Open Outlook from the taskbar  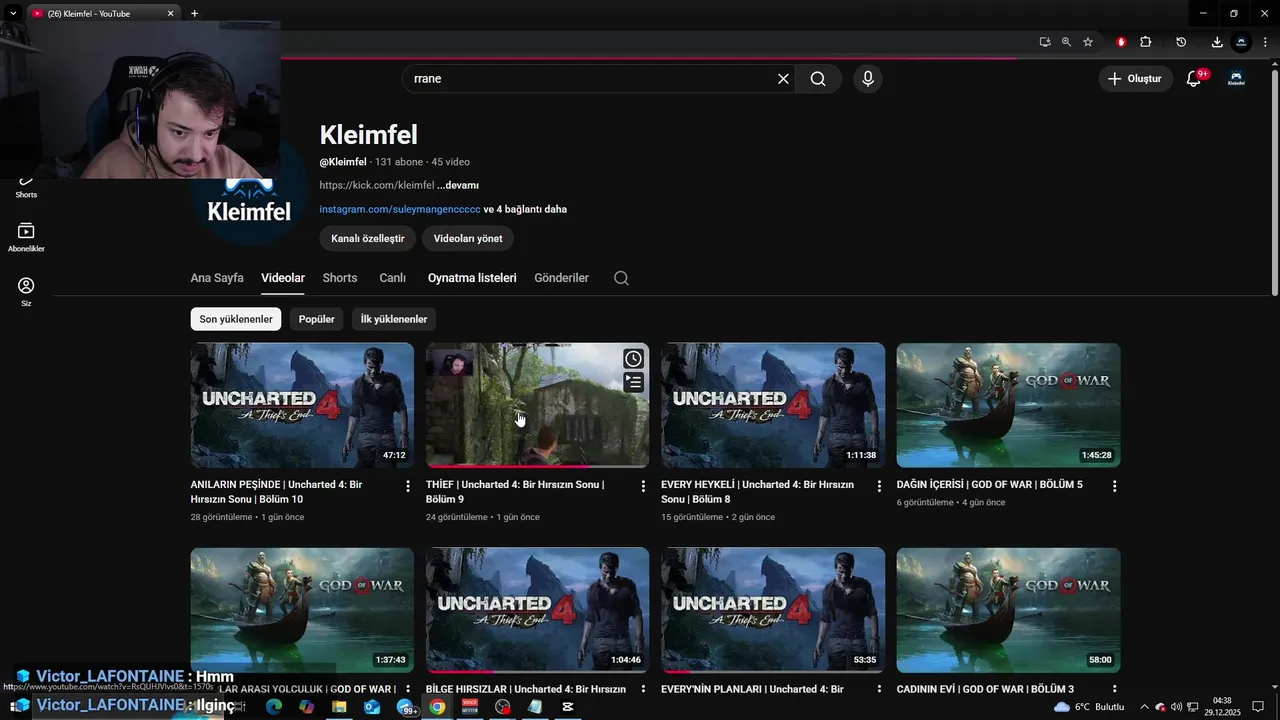pos(372,706)
